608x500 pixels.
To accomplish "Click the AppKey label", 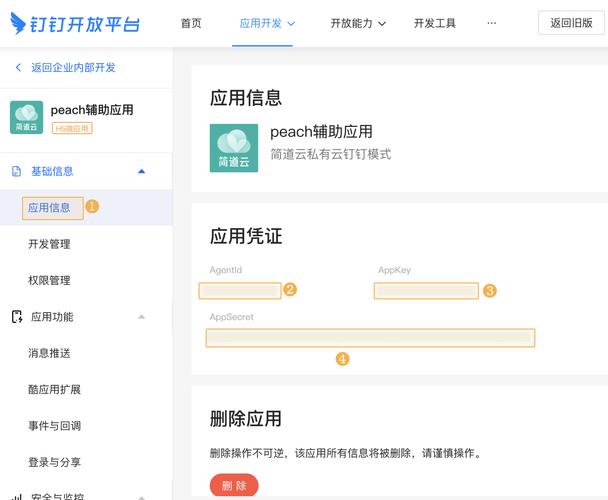I will tap(394, 270).
